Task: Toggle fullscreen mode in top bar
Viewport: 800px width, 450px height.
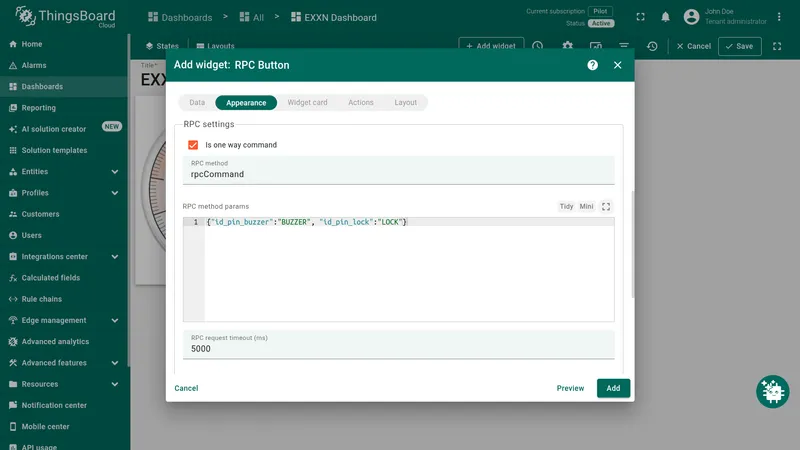Action: tap(640, 17)
